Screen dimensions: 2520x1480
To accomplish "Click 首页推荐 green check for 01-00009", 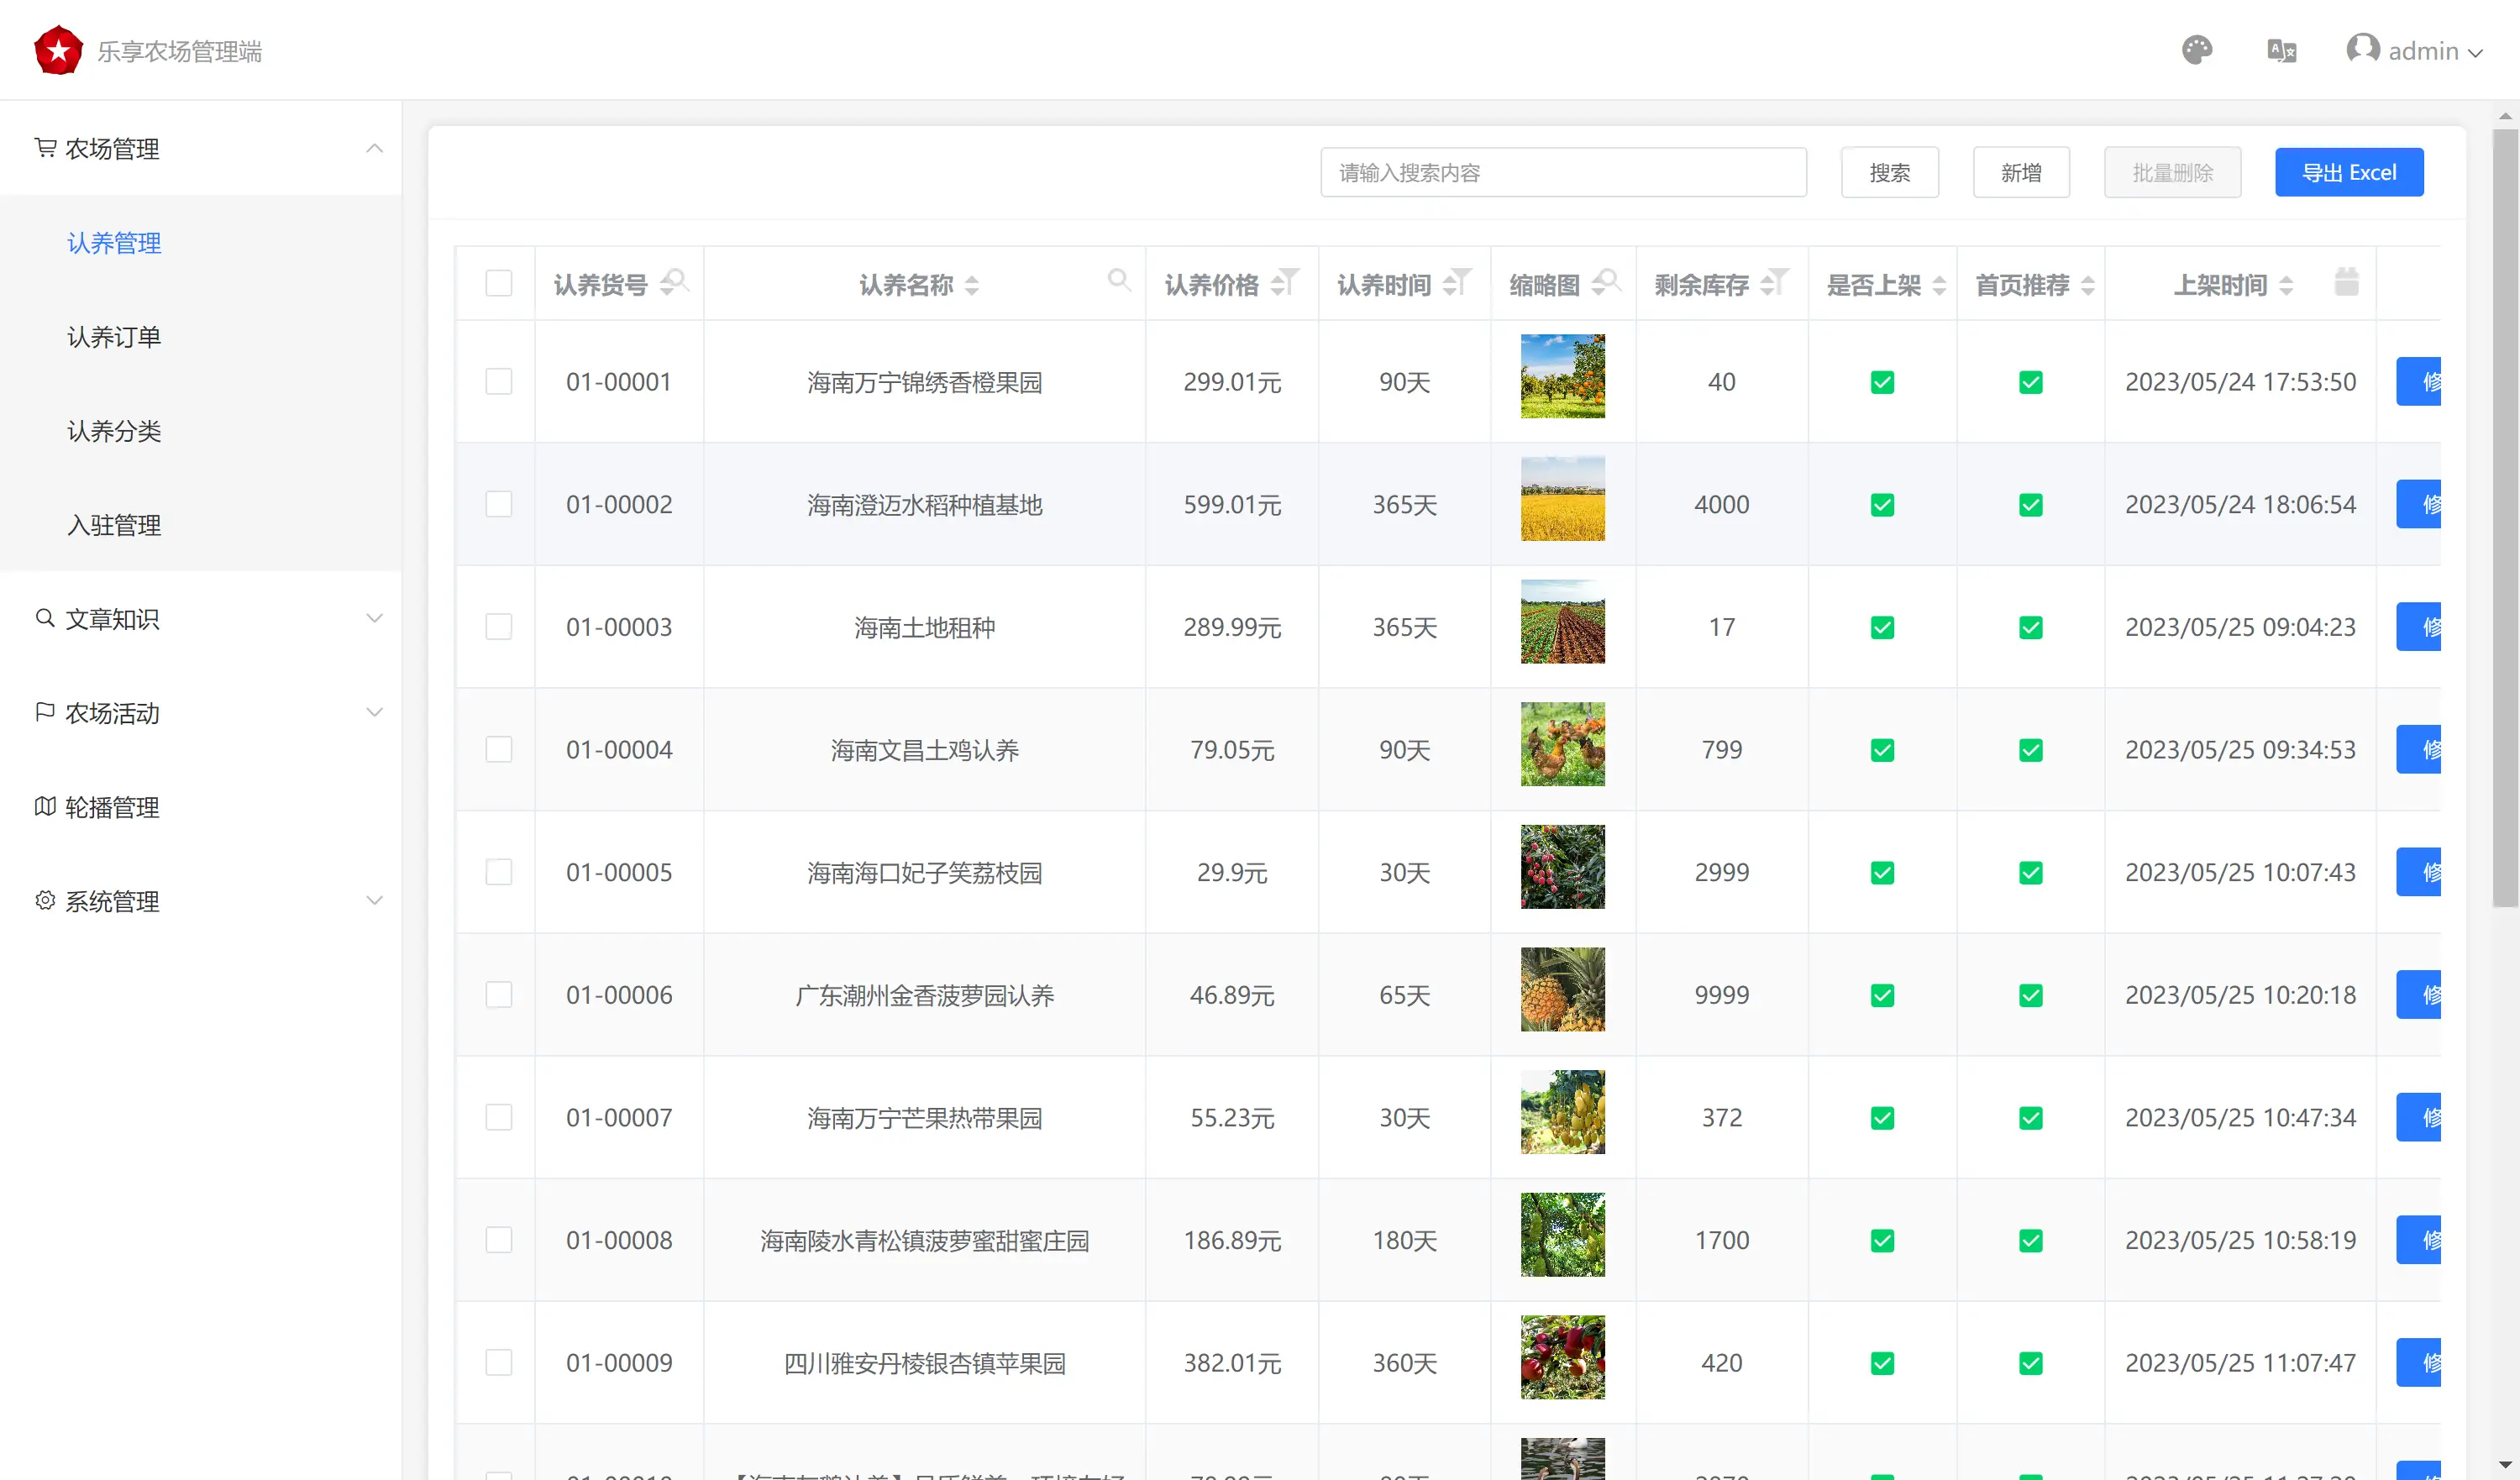I will [x=2030, y=1363].
